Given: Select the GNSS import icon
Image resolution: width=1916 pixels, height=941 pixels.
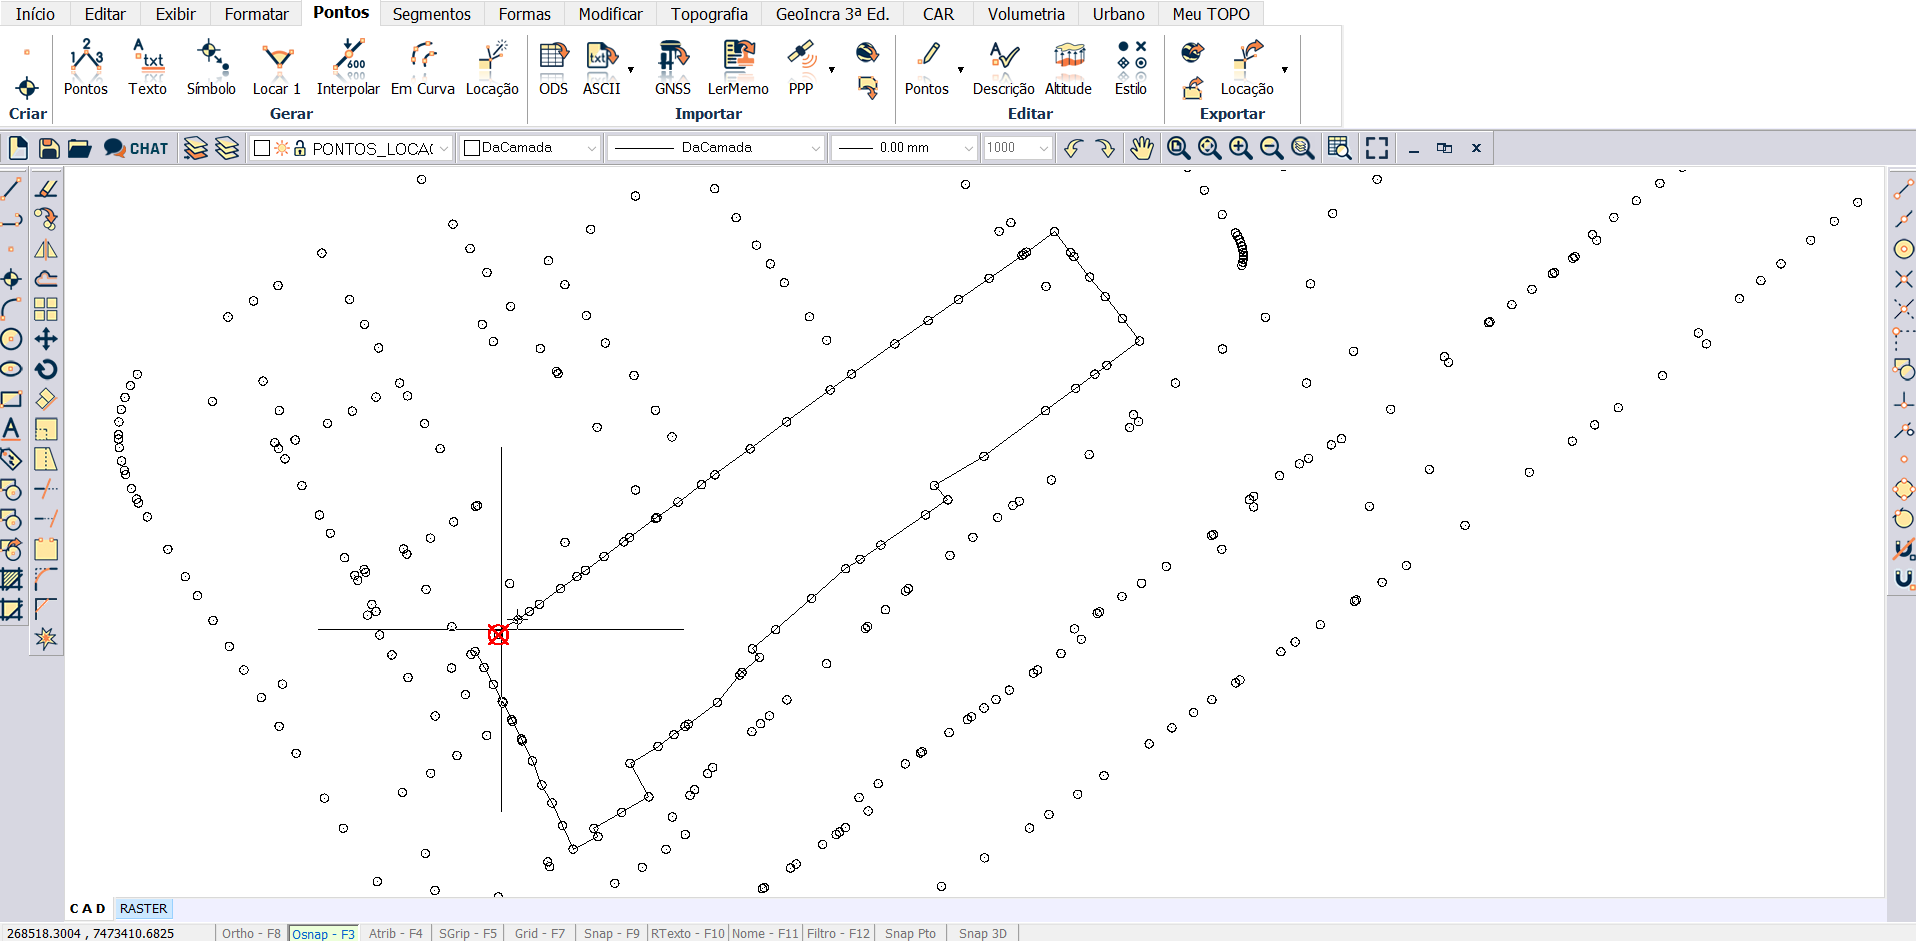Looking at the screenshot, I should pyautogui.click(x=673, y=68).
